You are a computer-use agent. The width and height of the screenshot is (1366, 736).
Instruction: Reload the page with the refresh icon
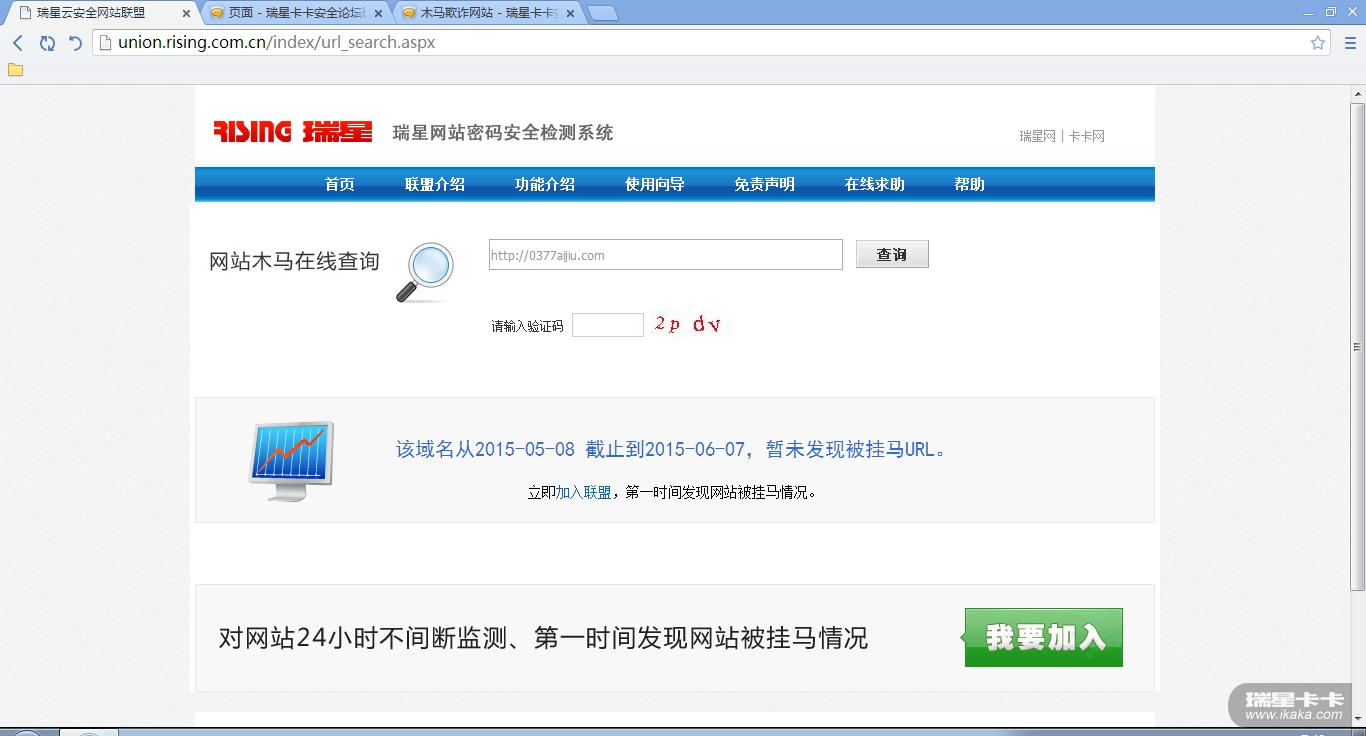[47, 43]
